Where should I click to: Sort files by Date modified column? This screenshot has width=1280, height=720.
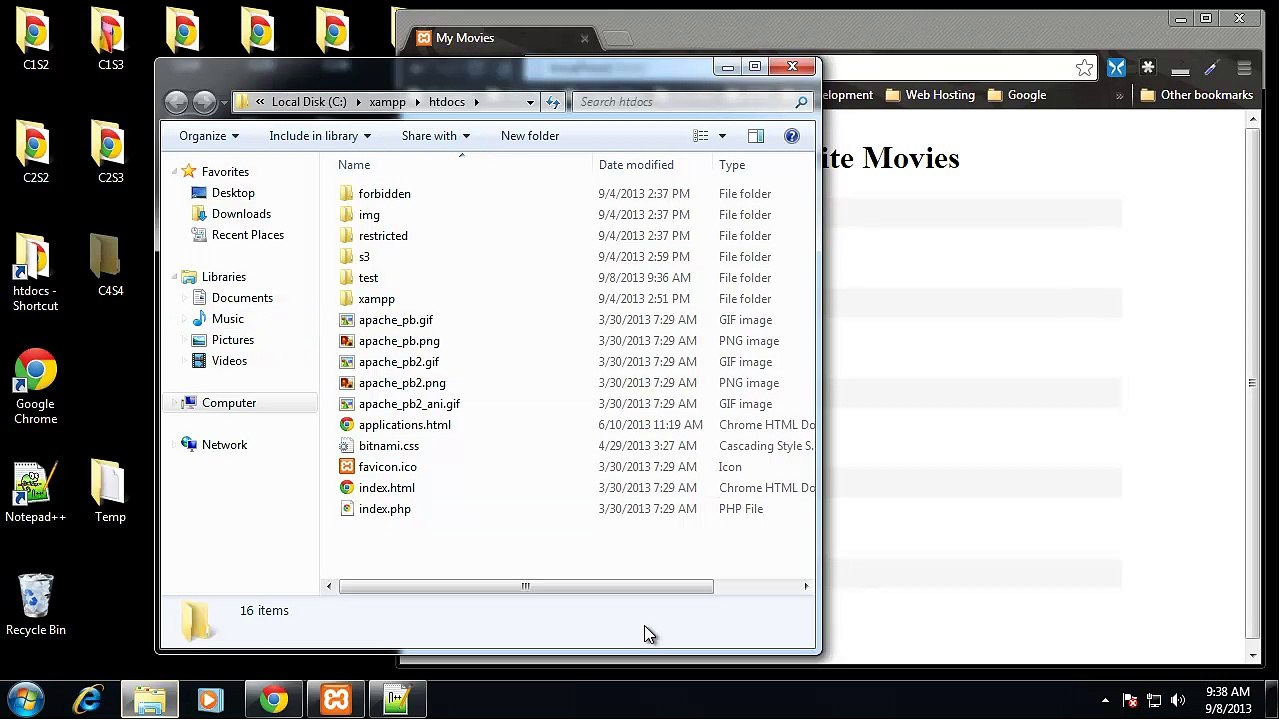point(636,165)
